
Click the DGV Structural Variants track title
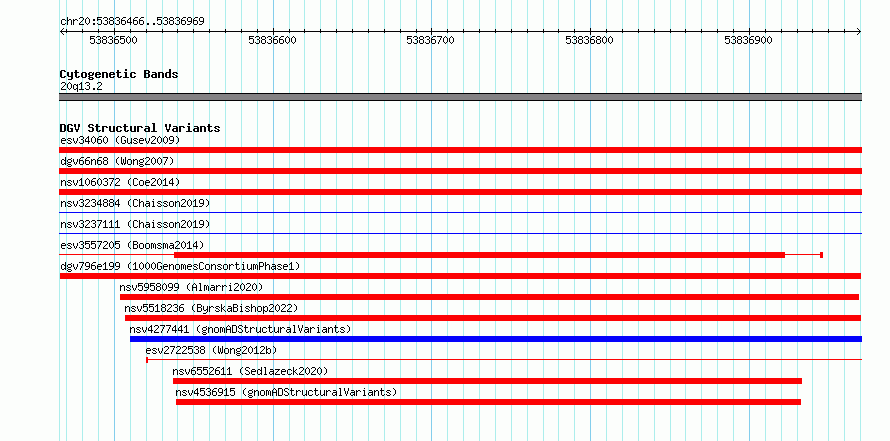point(140,128)
